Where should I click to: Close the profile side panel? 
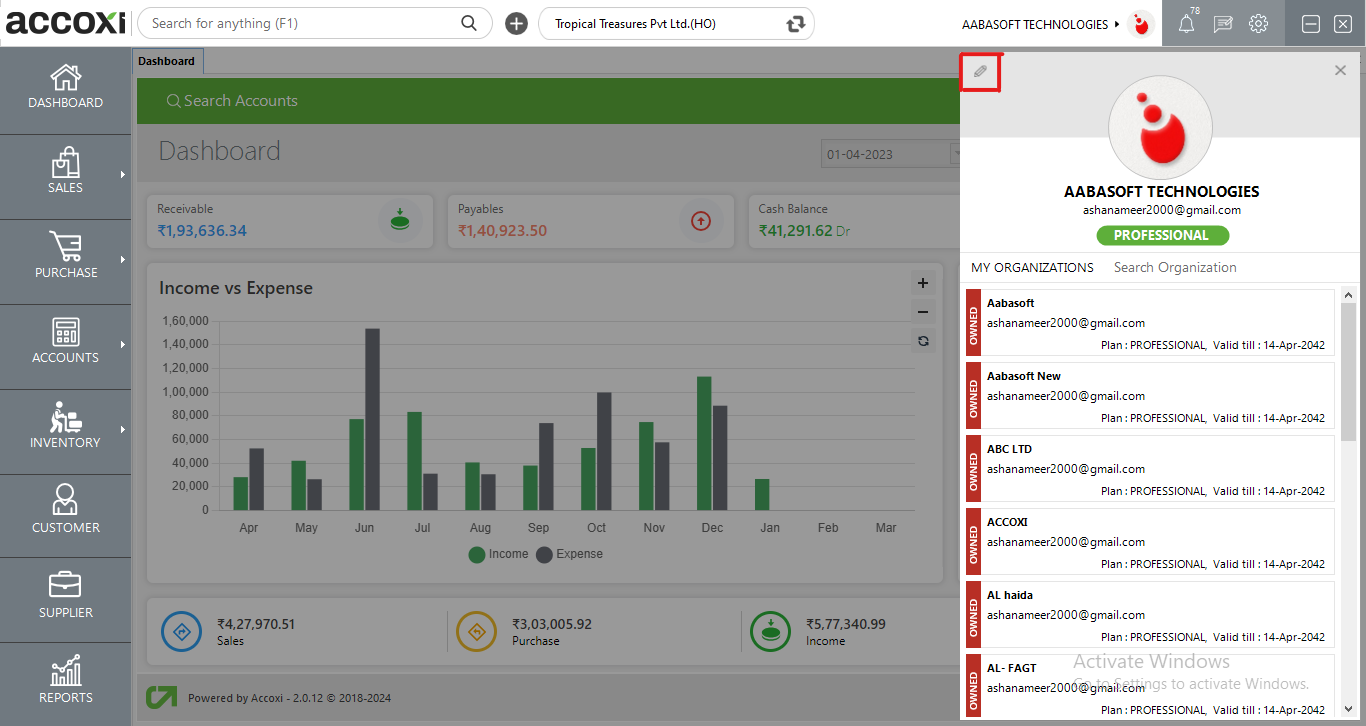(x=1340, y=70)
